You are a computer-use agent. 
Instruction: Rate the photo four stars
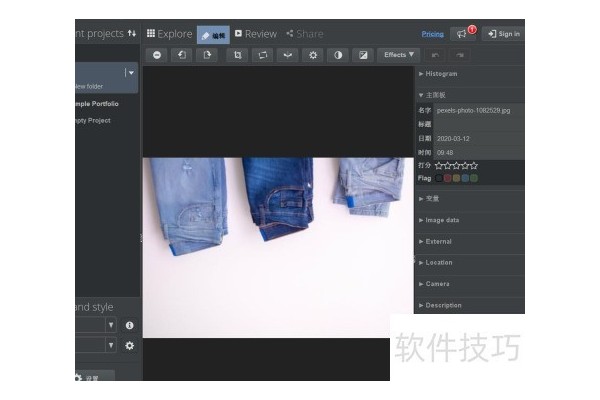[465, 166]
